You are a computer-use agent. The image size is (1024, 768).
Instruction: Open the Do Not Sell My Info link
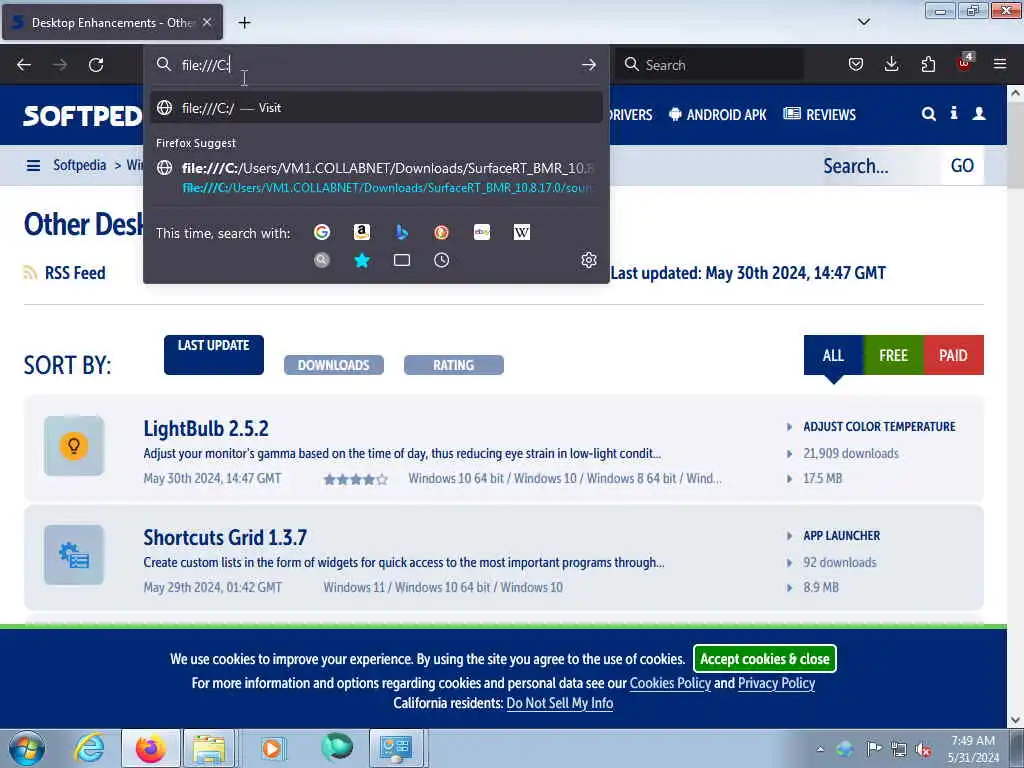click(560, 703)
